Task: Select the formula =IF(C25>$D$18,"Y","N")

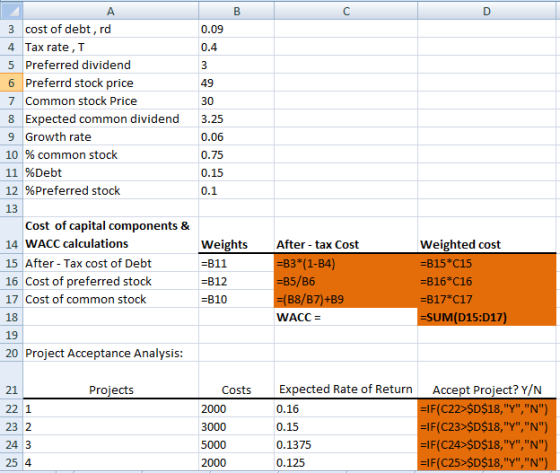Action: pos(487,462)
